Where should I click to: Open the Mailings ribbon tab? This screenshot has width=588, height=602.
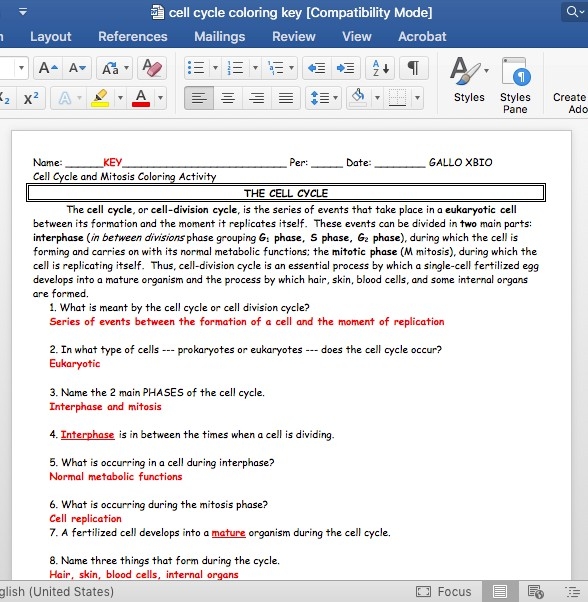220,36
